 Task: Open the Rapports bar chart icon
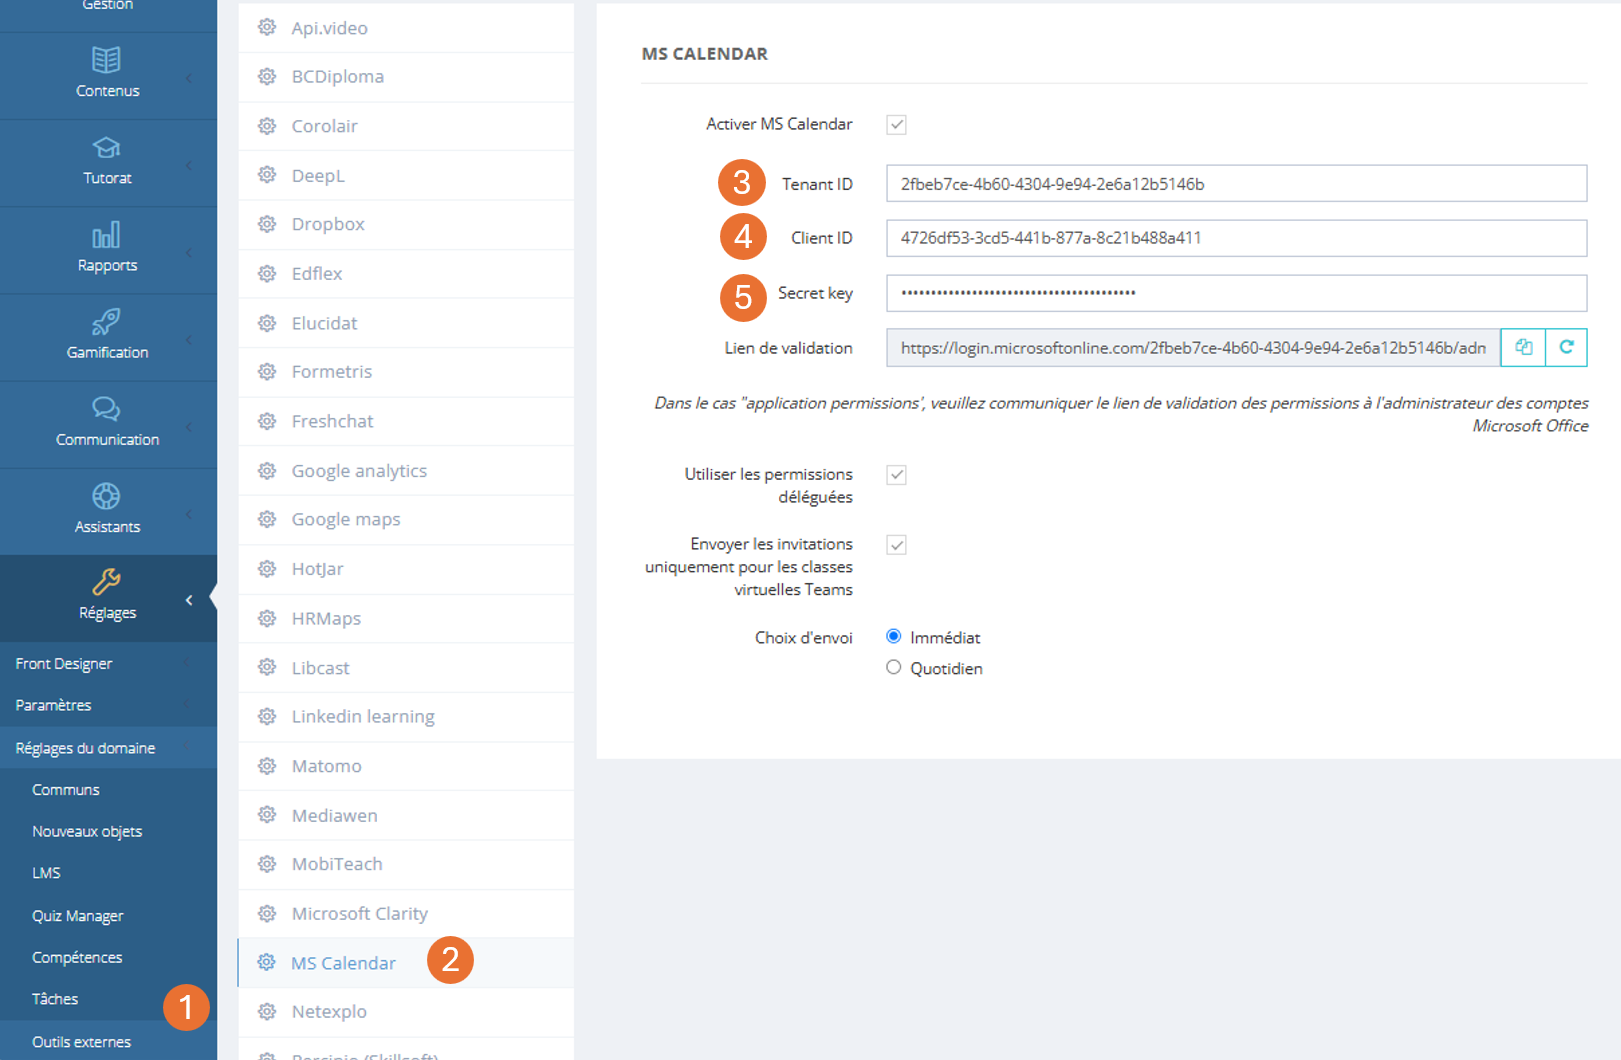106,235
